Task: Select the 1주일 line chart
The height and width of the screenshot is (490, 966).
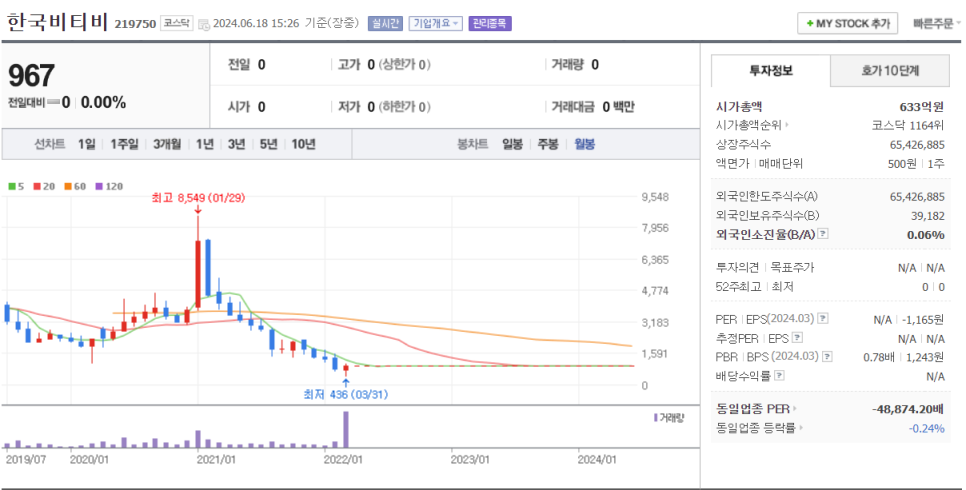Action: click(x=124, y=144)
